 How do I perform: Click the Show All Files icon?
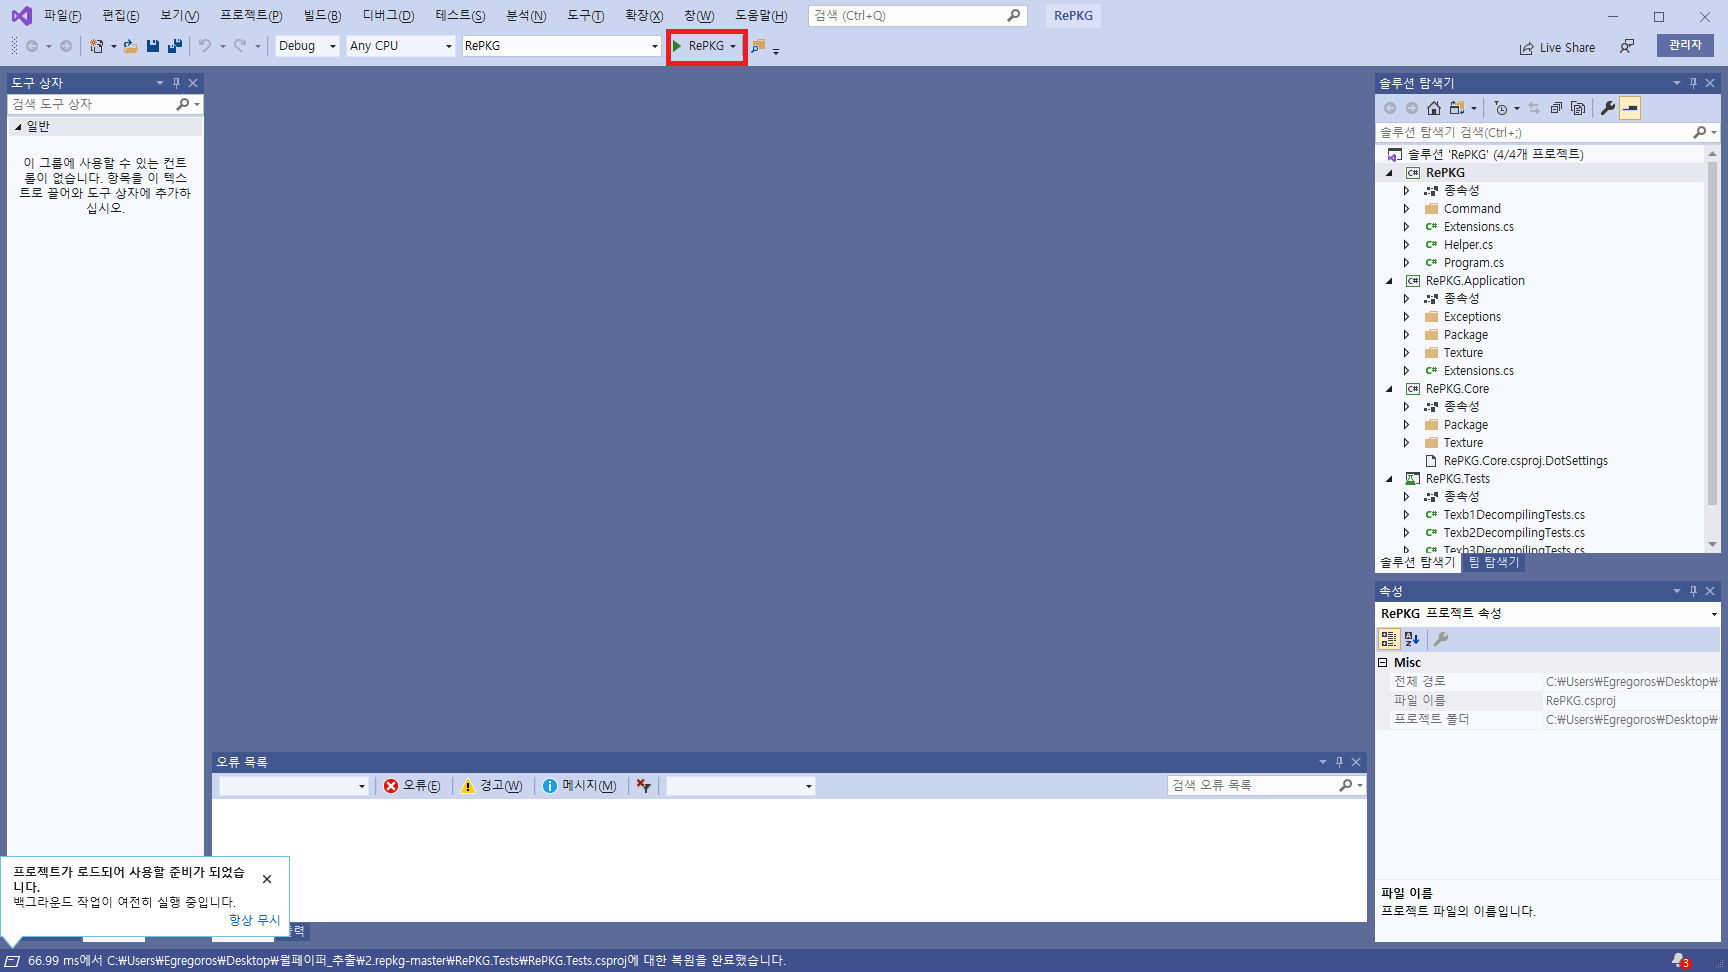(1578, 108)
